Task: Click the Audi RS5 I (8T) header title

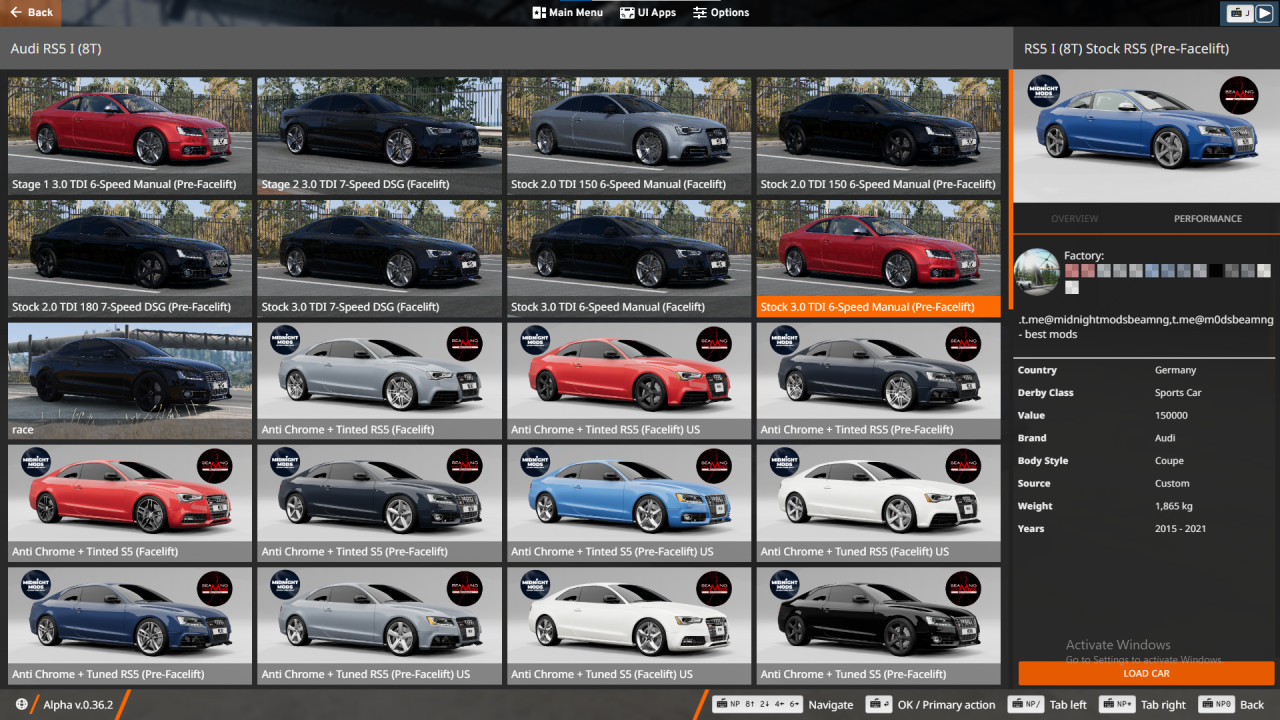Action: coord(56,48)
